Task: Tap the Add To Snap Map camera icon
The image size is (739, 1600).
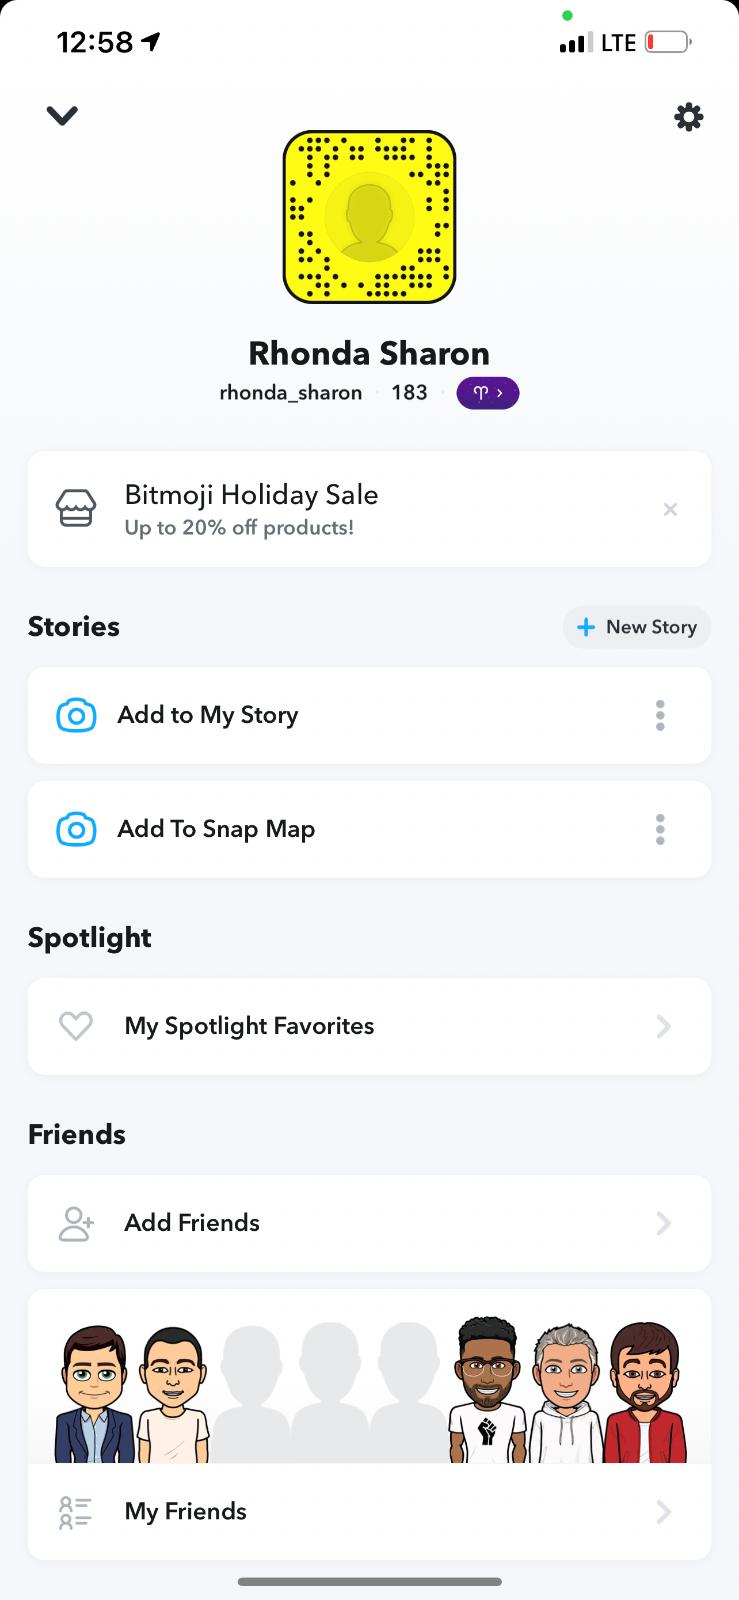Action: tap(76, 830)
